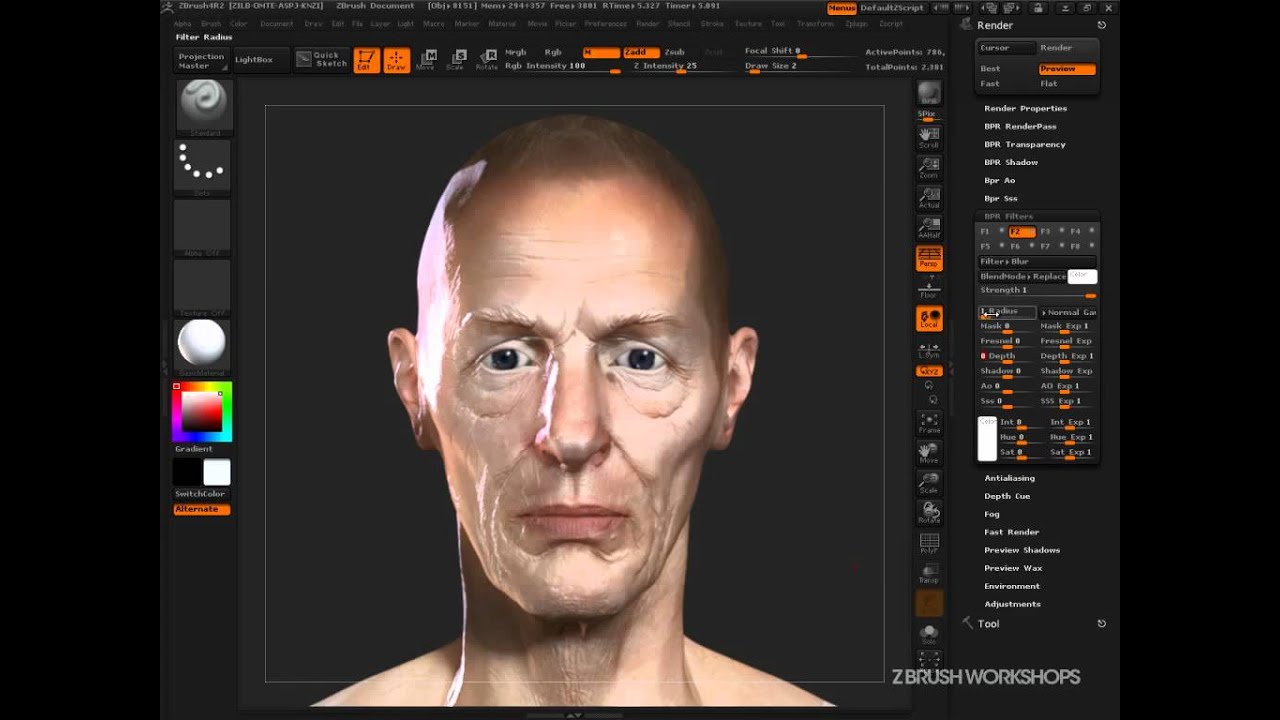The height and width of the screenshot is (720, 1280).
Task: Pick a color in the color picker square
Action: click(x=201, y=411)
